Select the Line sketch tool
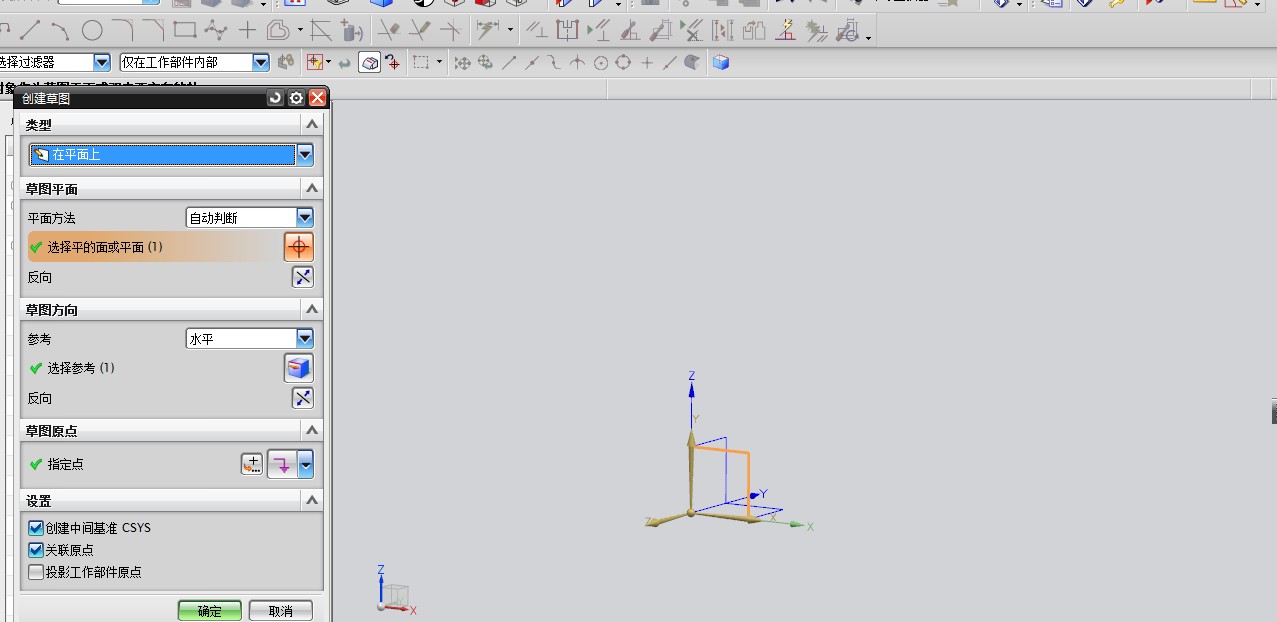Image resolution: width=1277 pixels, height=622 pixels. pos(30,30)
